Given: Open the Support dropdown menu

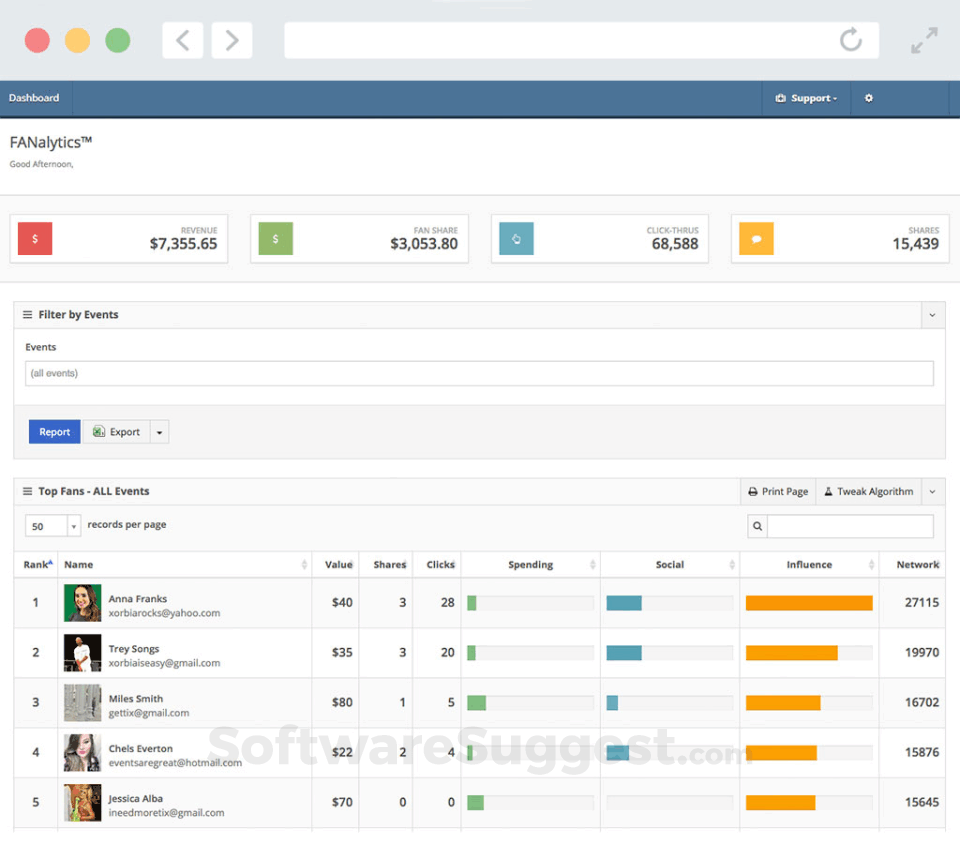Looking at the screenshot, I should click(x=806, y=98).
